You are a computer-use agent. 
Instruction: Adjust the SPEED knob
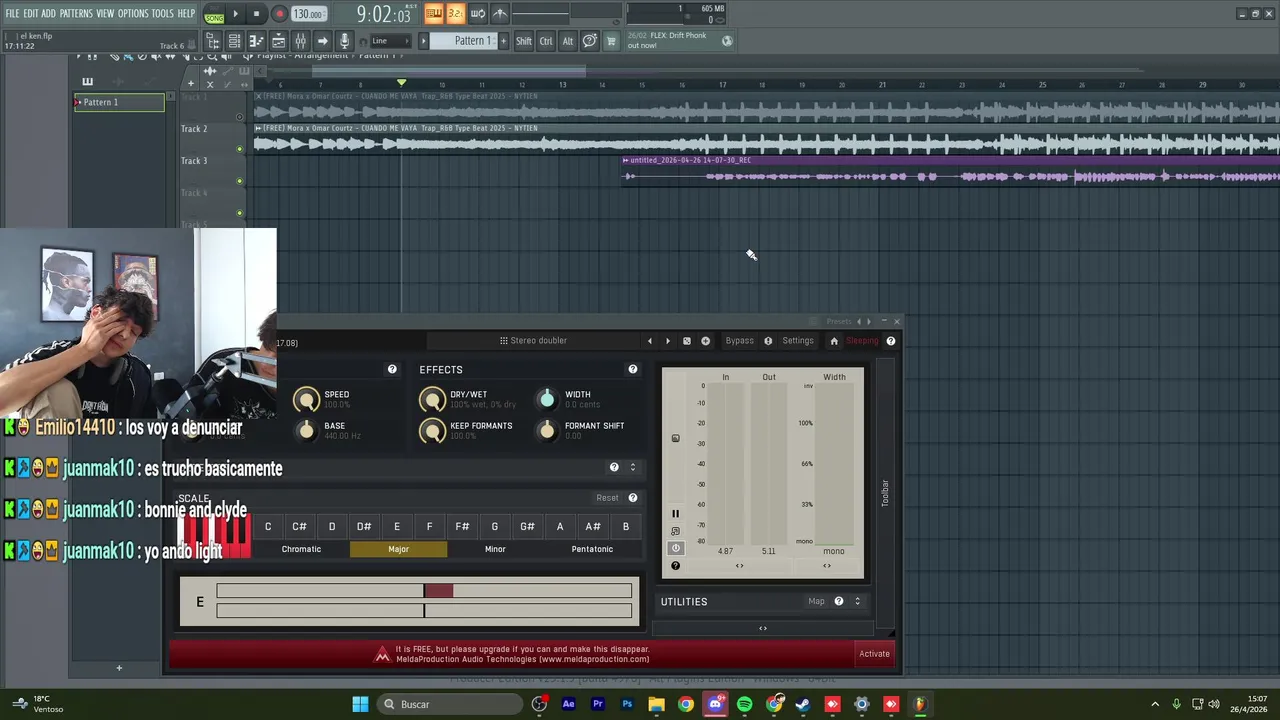(306, 399)
